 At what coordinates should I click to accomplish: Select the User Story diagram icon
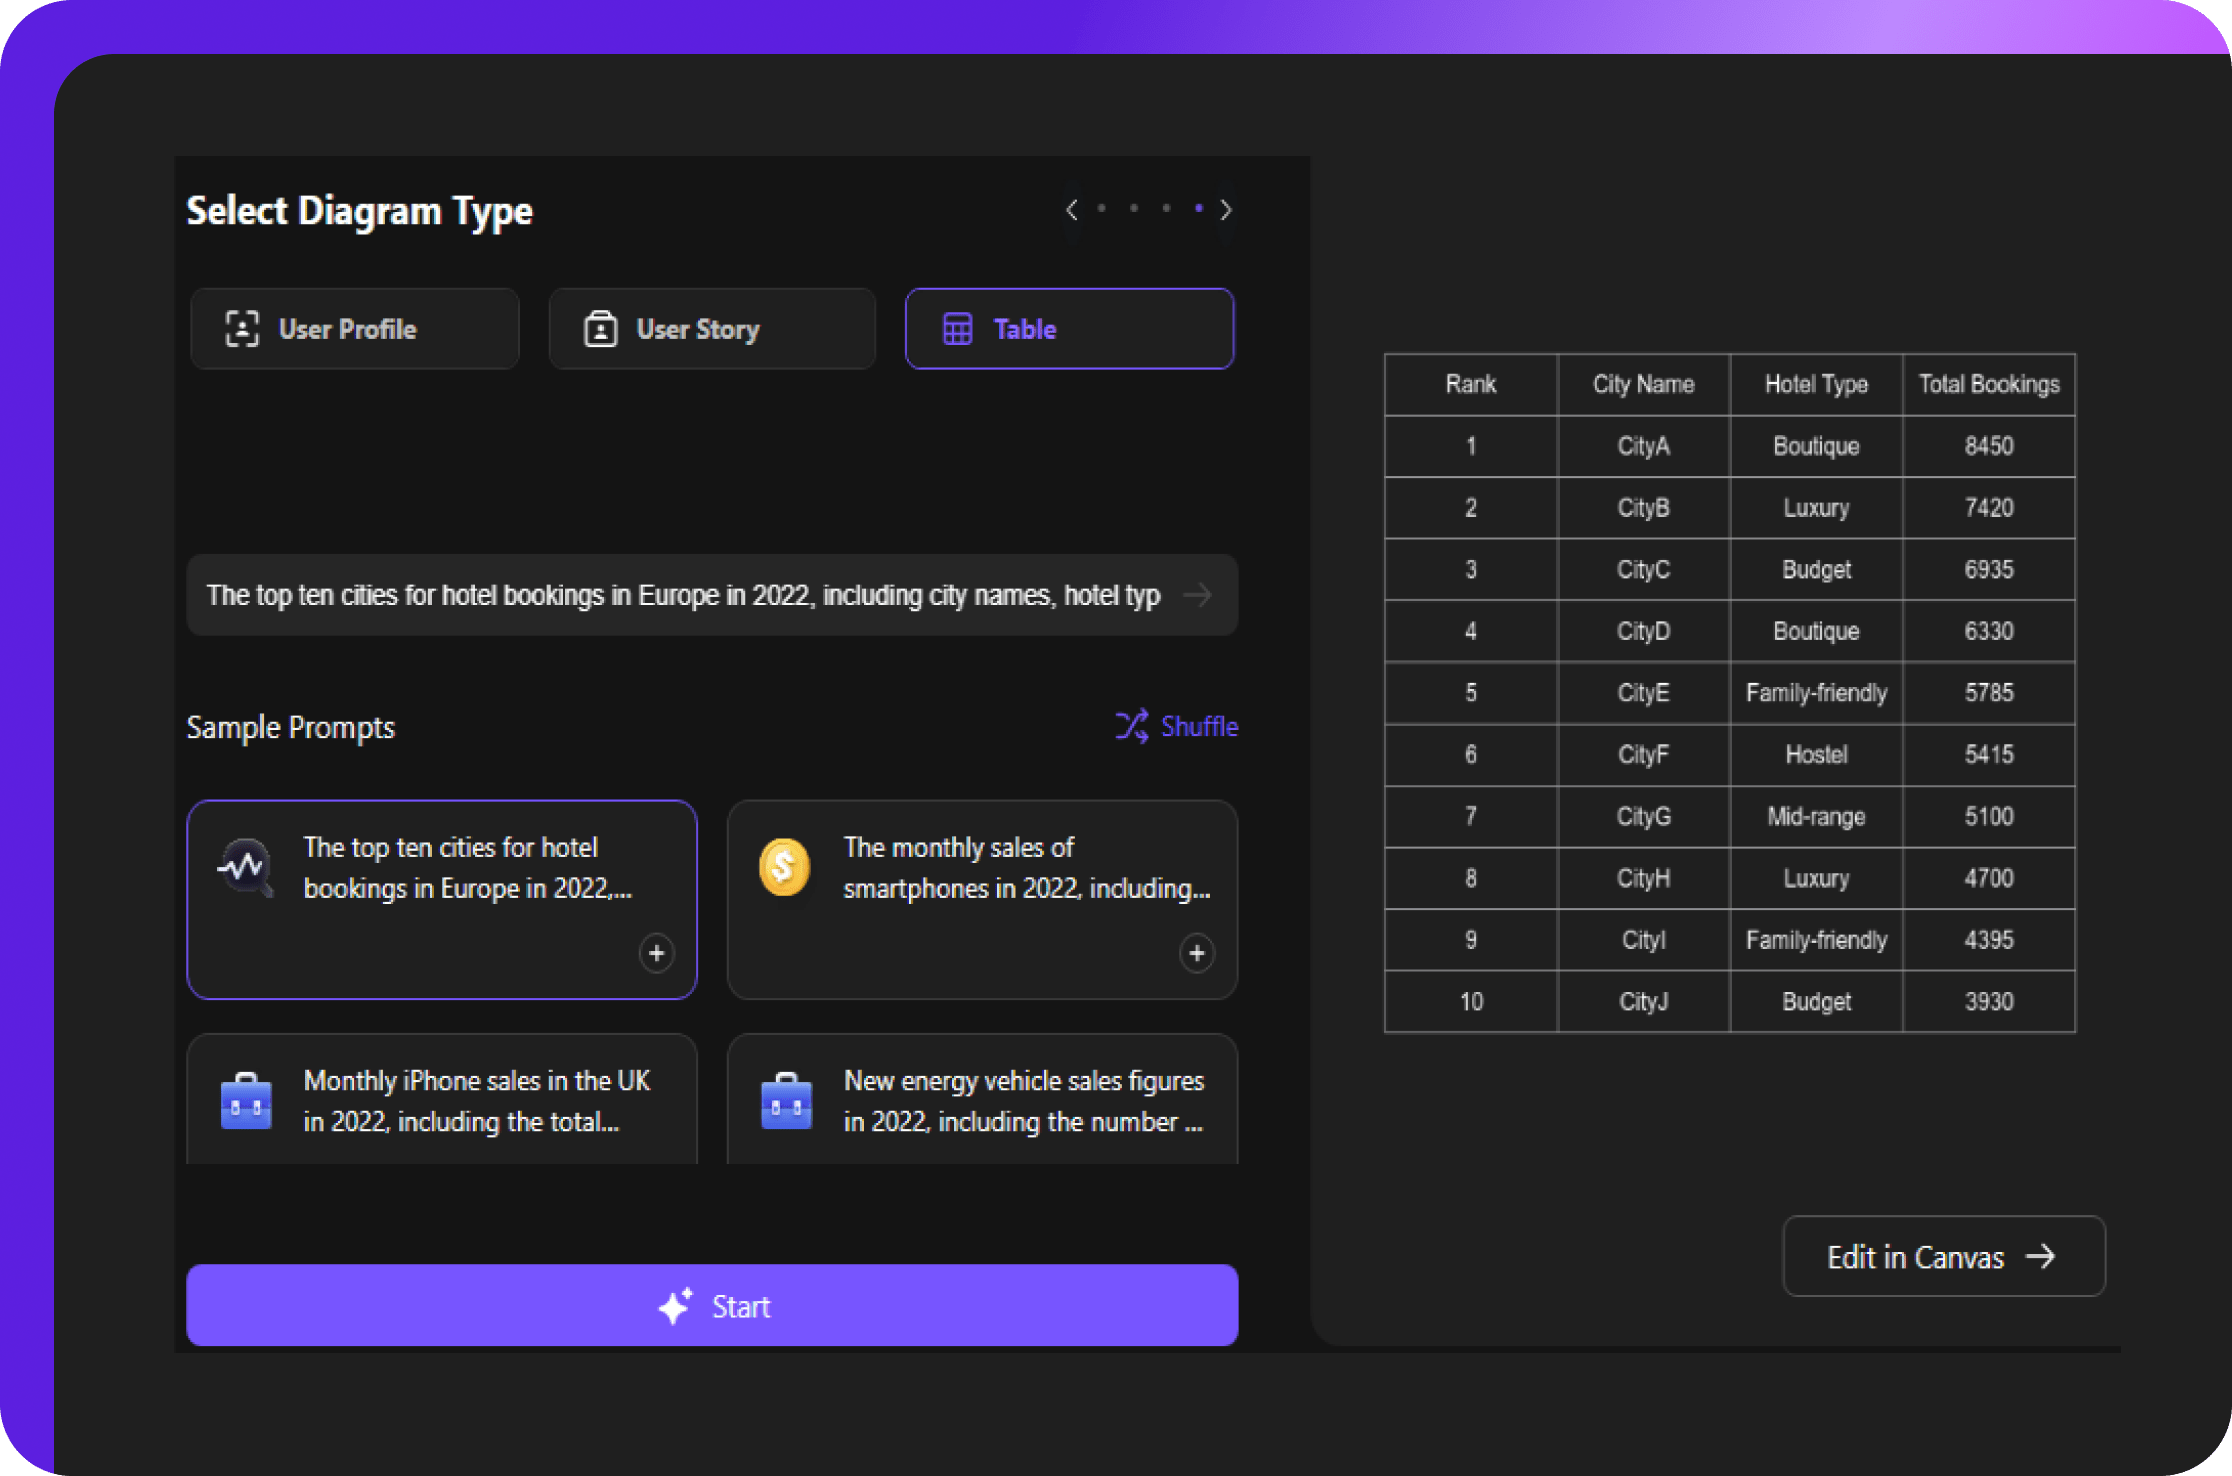[x=600, y=328]
